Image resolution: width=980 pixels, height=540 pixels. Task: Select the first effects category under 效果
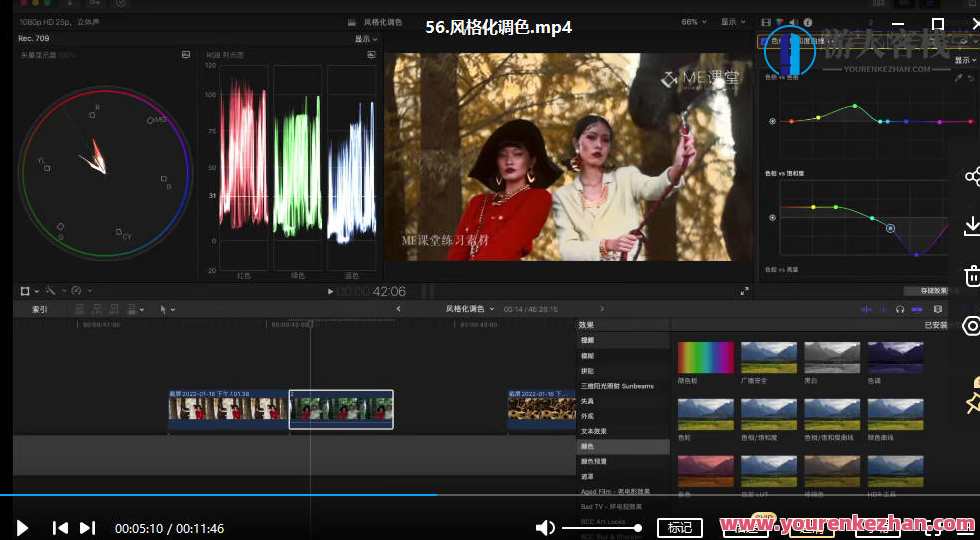pyautogui.click(x=623, y=341)
